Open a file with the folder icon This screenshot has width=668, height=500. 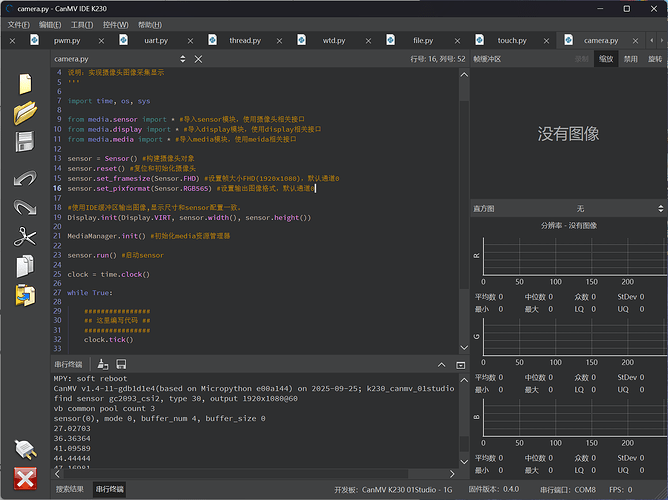click(x=25, y=113)
